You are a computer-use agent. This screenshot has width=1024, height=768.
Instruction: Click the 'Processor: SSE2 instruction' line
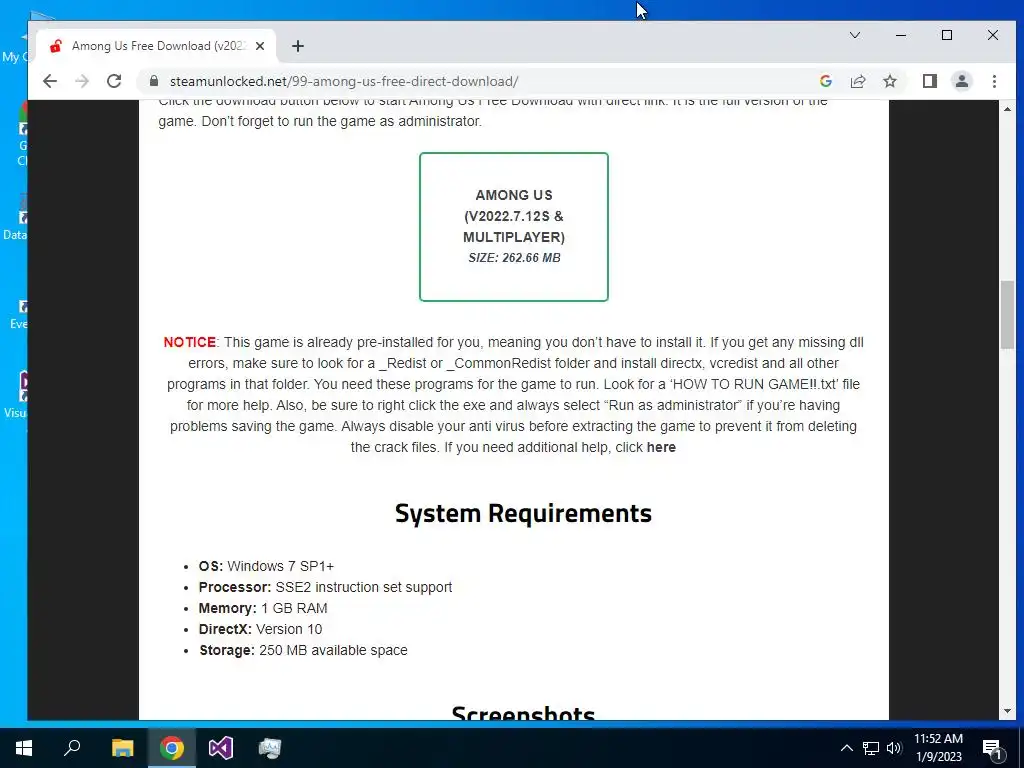325,587
